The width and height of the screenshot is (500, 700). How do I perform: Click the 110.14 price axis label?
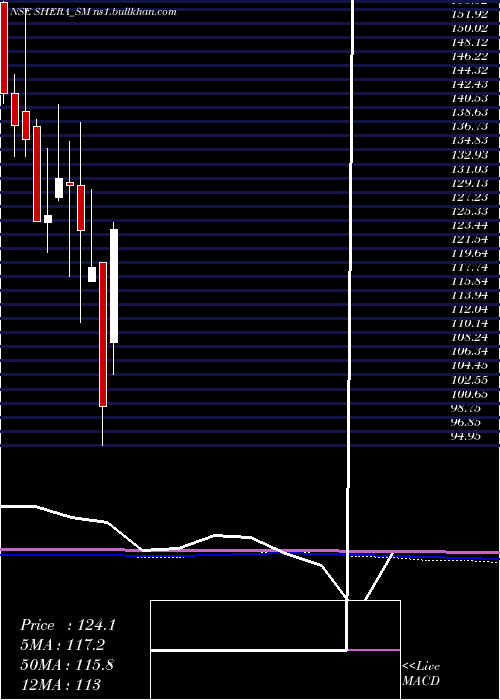click(x=469, y=323)
